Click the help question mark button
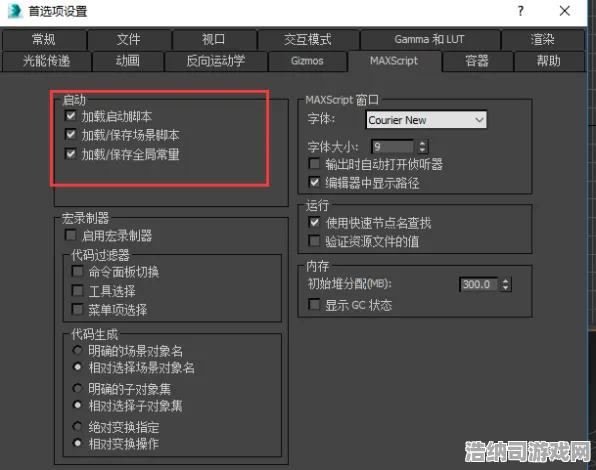Screen dimensions: 596x470 pos(521,11)
